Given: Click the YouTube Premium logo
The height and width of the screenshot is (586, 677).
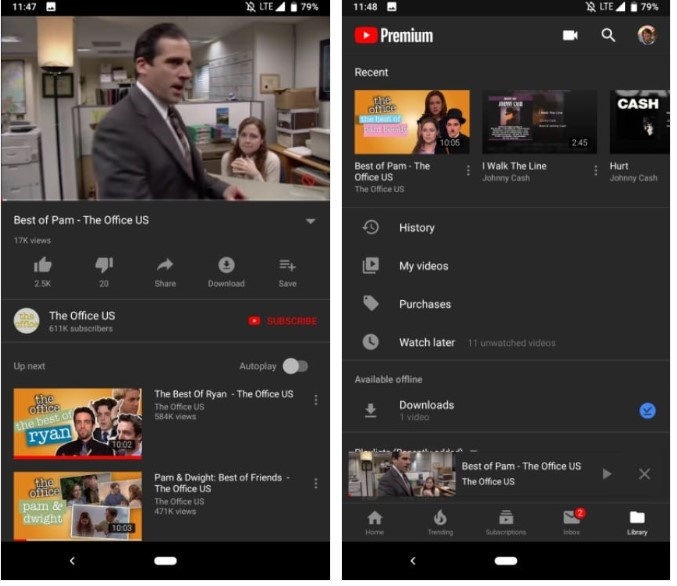Looking at the screenshot, I should click(x=394, y=35).
